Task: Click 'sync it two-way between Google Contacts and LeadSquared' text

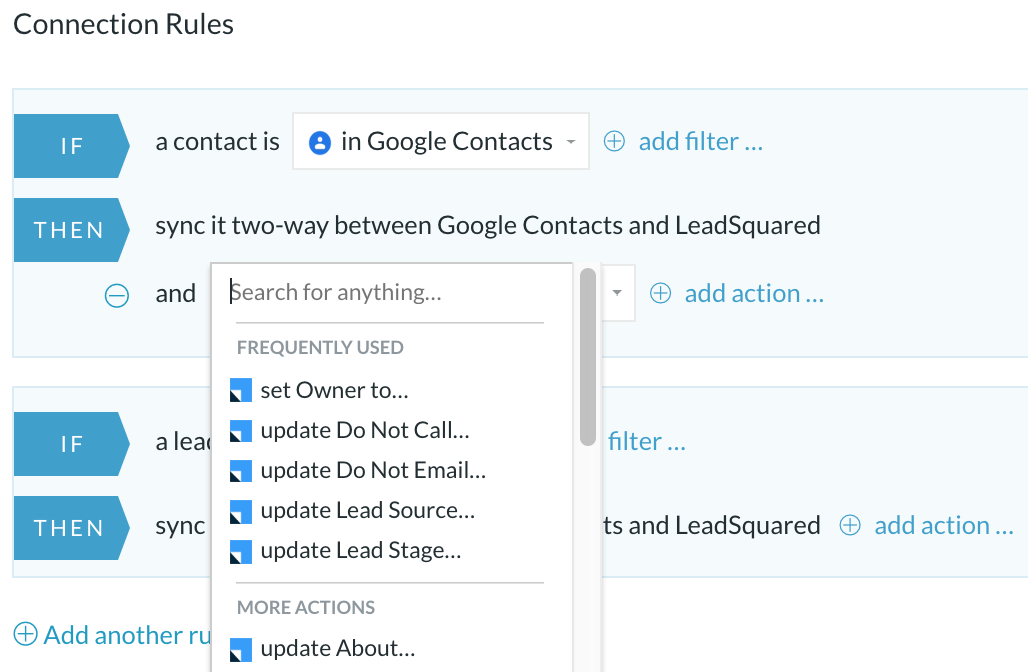Action: 488,226
